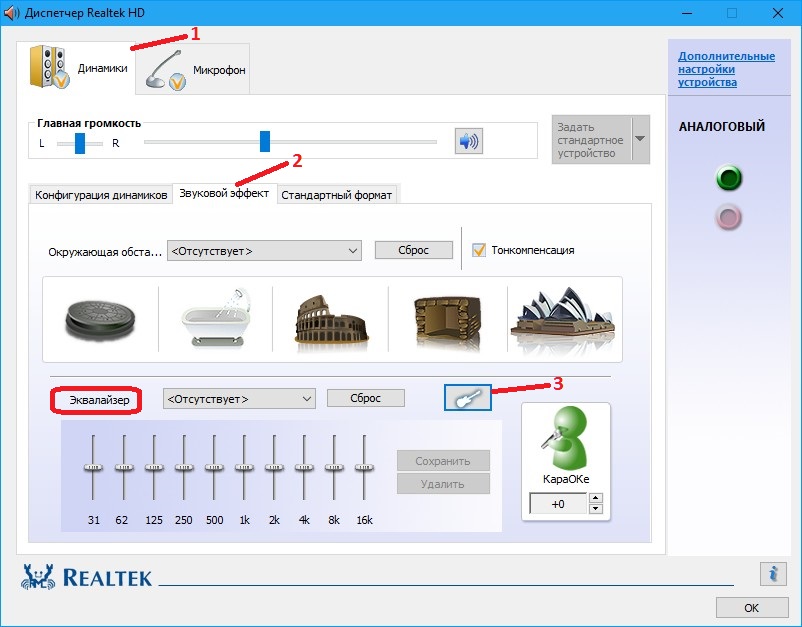802x627 pixels.
Task: Click the 500 Hz equalizer slider
Action: [x=214, y=467]
